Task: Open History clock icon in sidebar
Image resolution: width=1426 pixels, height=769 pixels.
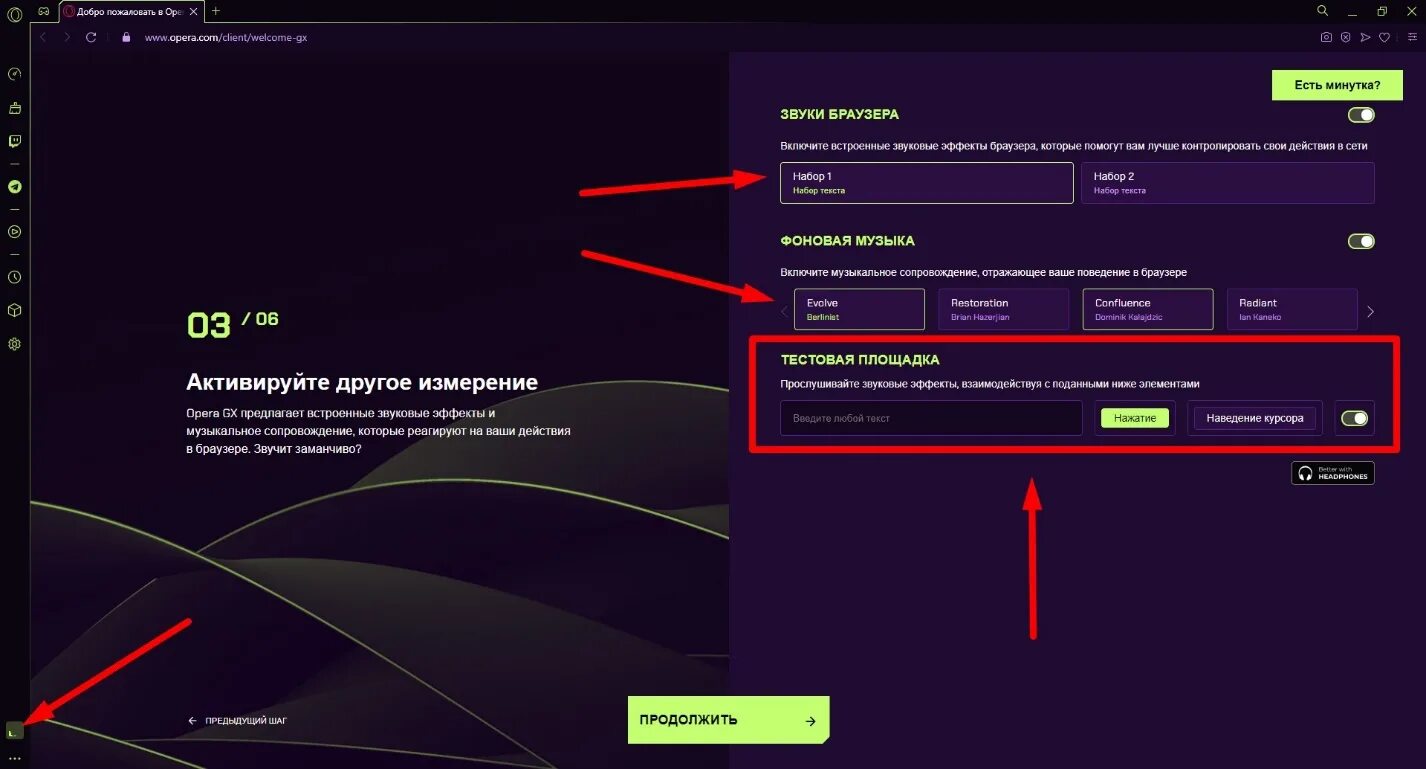Action: coord(14,277)
